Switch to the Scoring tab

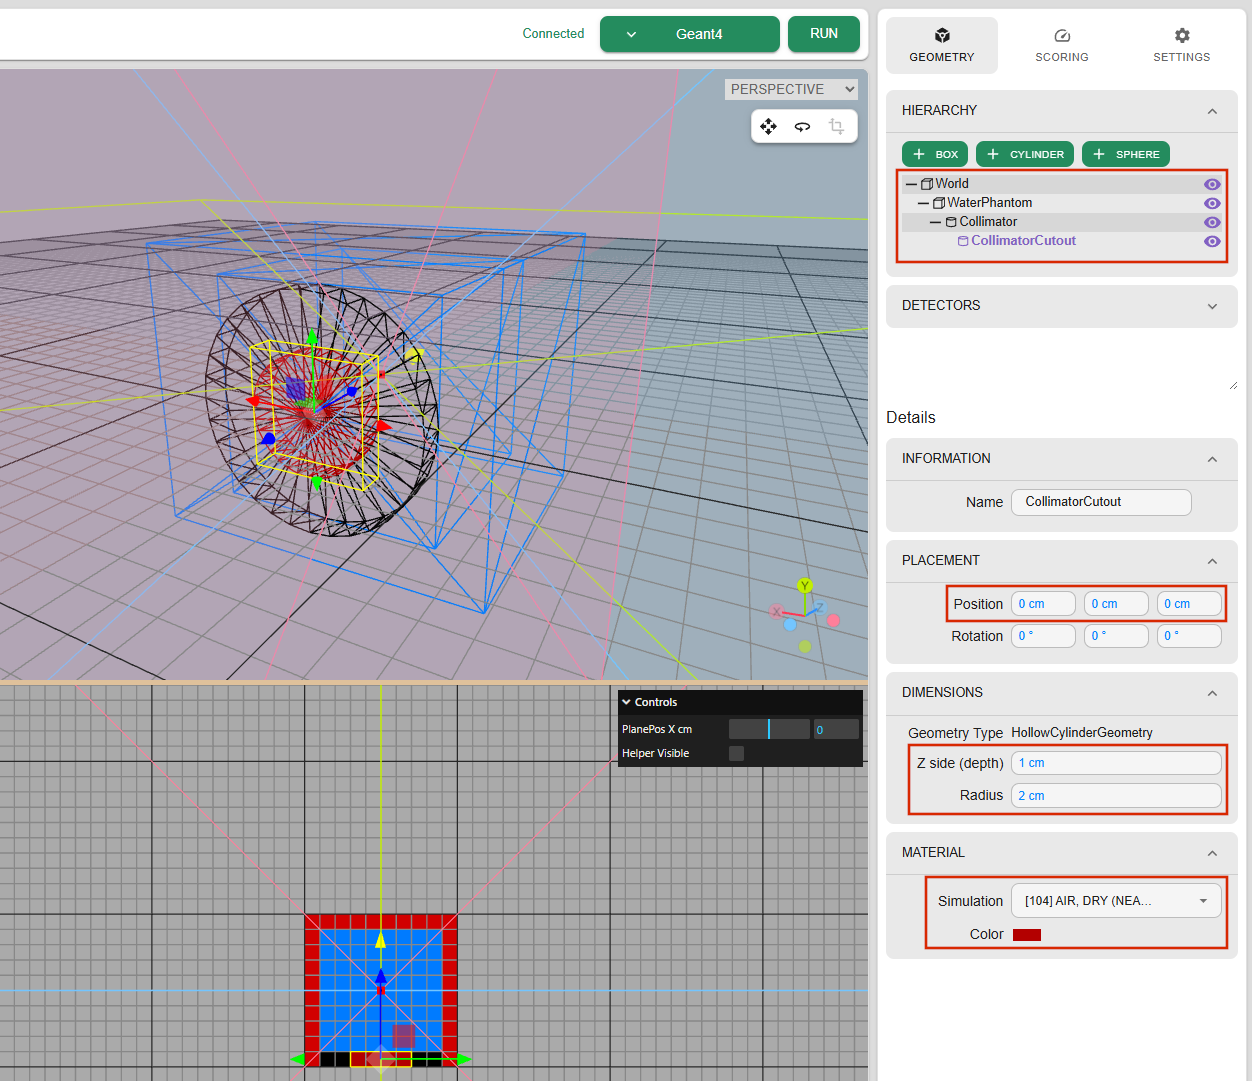pyautogui.click(x=1061, y=45)
